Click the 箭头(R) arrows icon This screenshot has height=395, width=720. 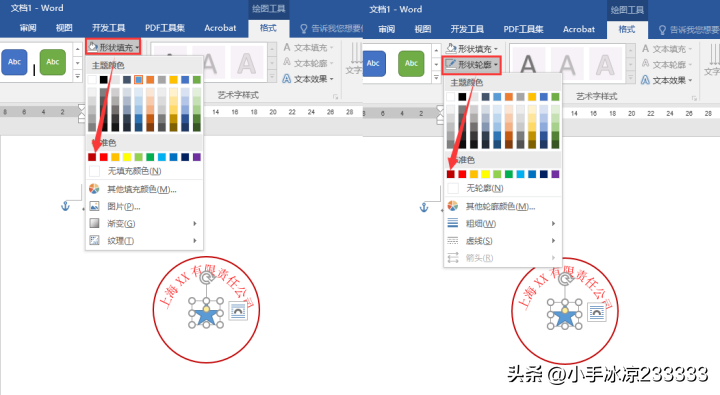point(453,258)
